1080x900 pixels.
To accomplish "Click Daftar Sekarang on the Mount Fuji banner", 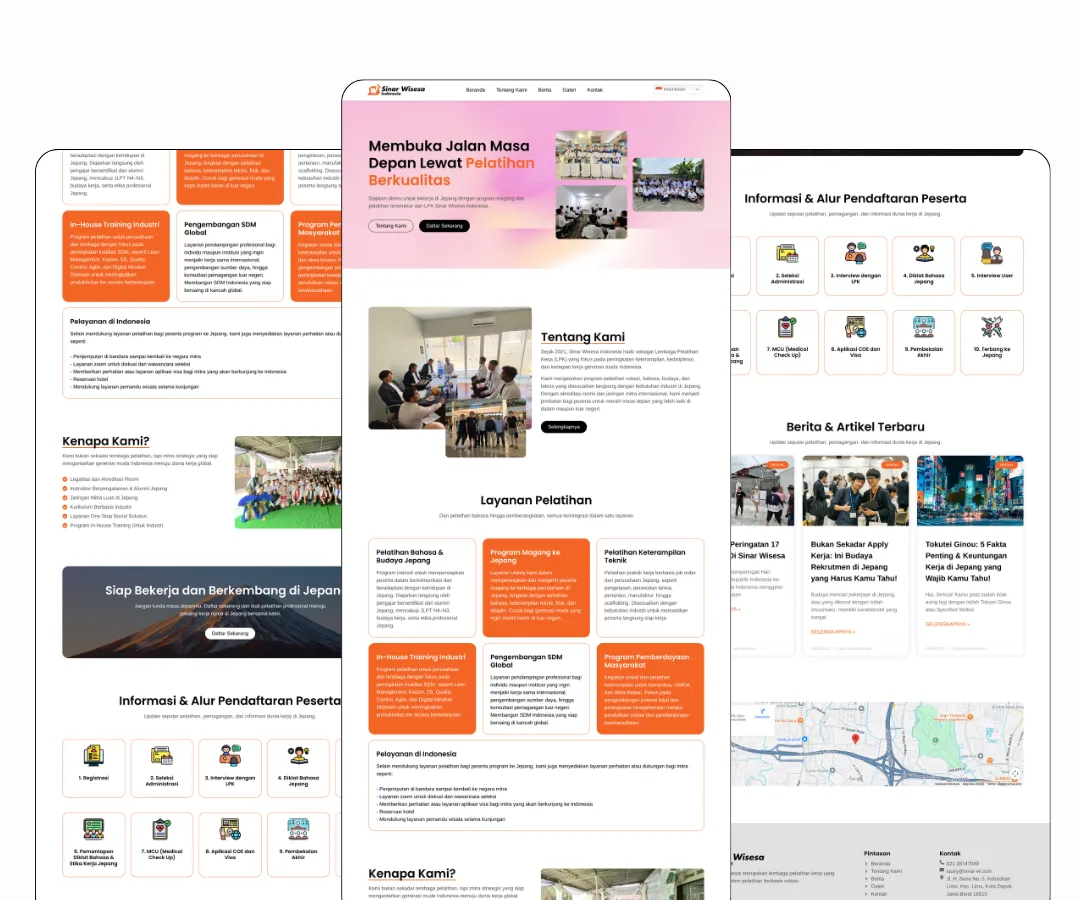I will [x=230, y=633].
